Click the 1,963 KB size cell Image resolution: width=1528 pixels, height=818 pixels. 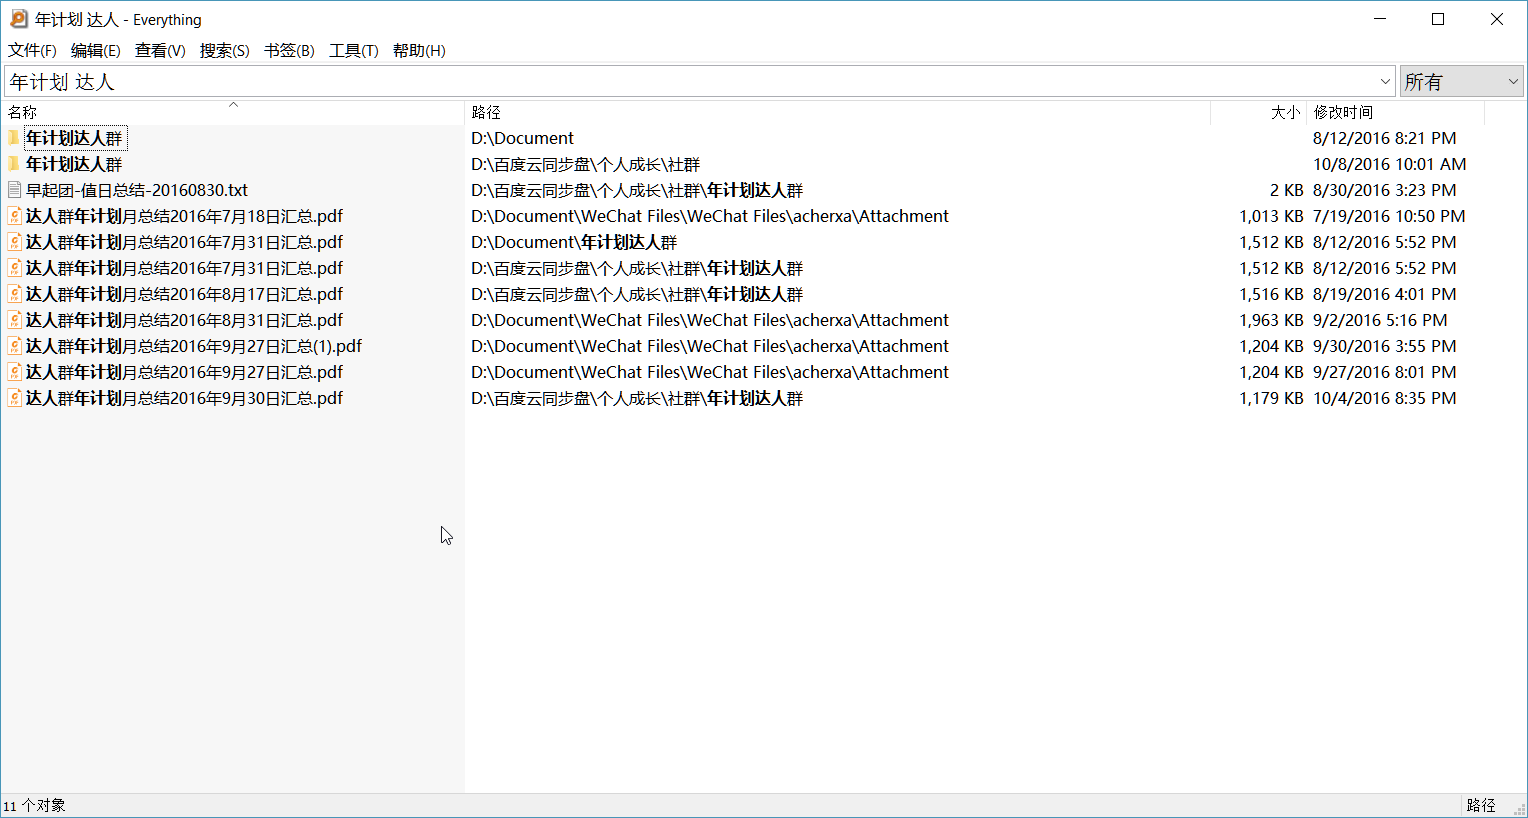pos(1271,320)
